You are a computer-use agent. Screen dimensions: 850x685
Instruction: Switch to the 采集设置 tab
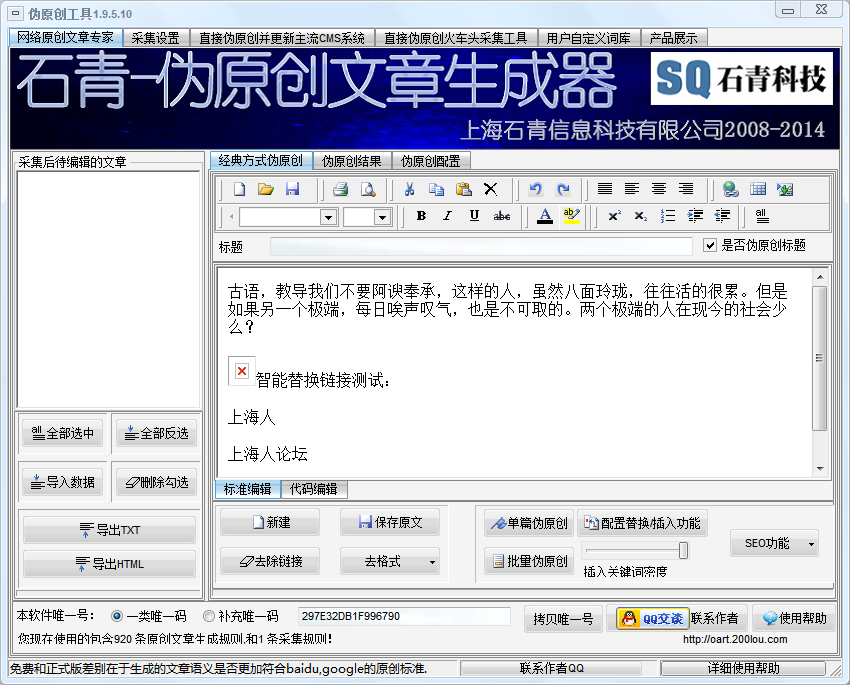tap(155, 38)
